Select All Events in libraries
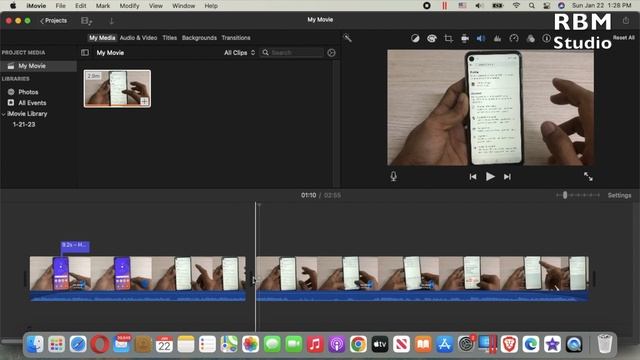The width and height of the screenshot is (640, 360). (x=32, y=102)
